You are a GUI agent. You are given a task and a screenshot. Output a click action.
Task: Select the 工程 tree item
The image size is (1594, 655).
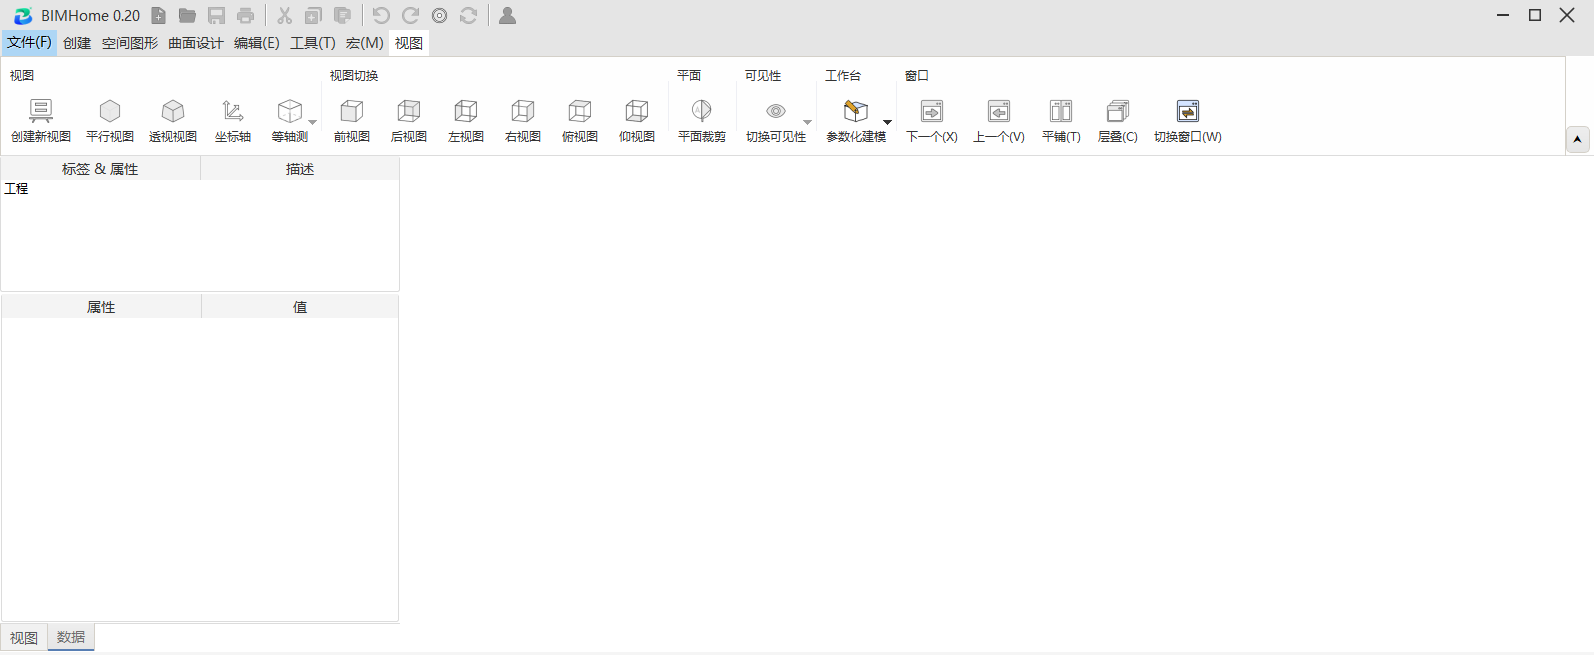pyautogui.click(x=17, y=189)
